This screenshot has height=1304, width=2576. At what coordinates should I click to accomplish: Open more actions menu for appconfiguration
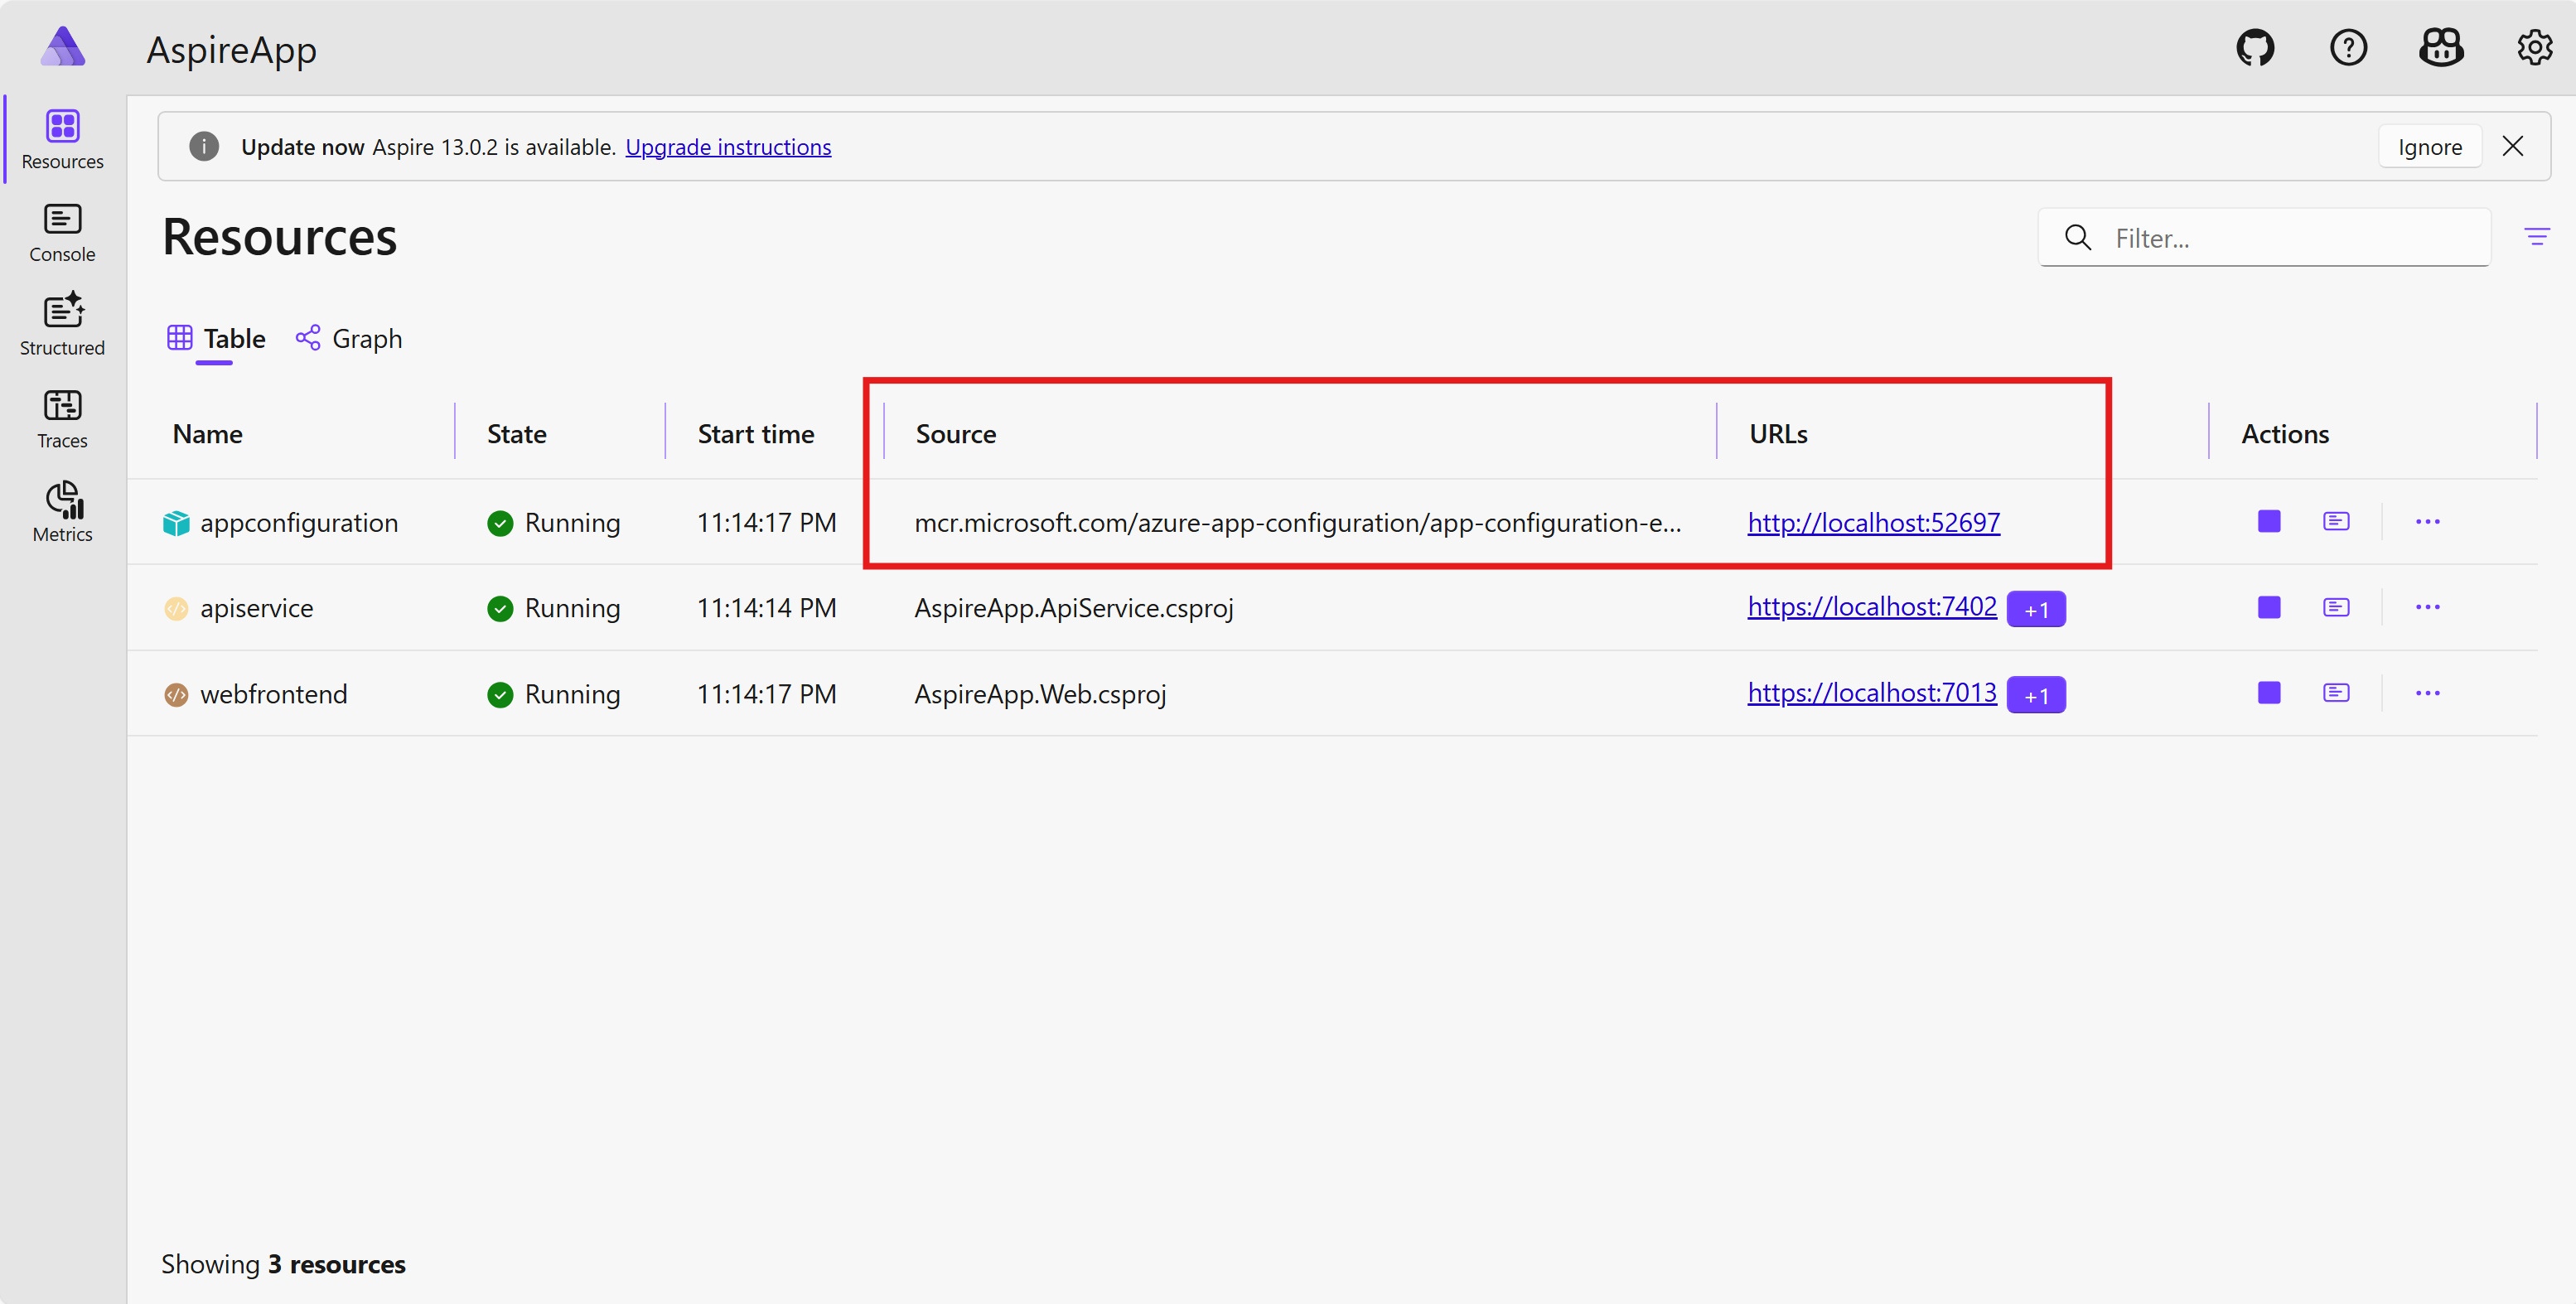coord(2427,521)
